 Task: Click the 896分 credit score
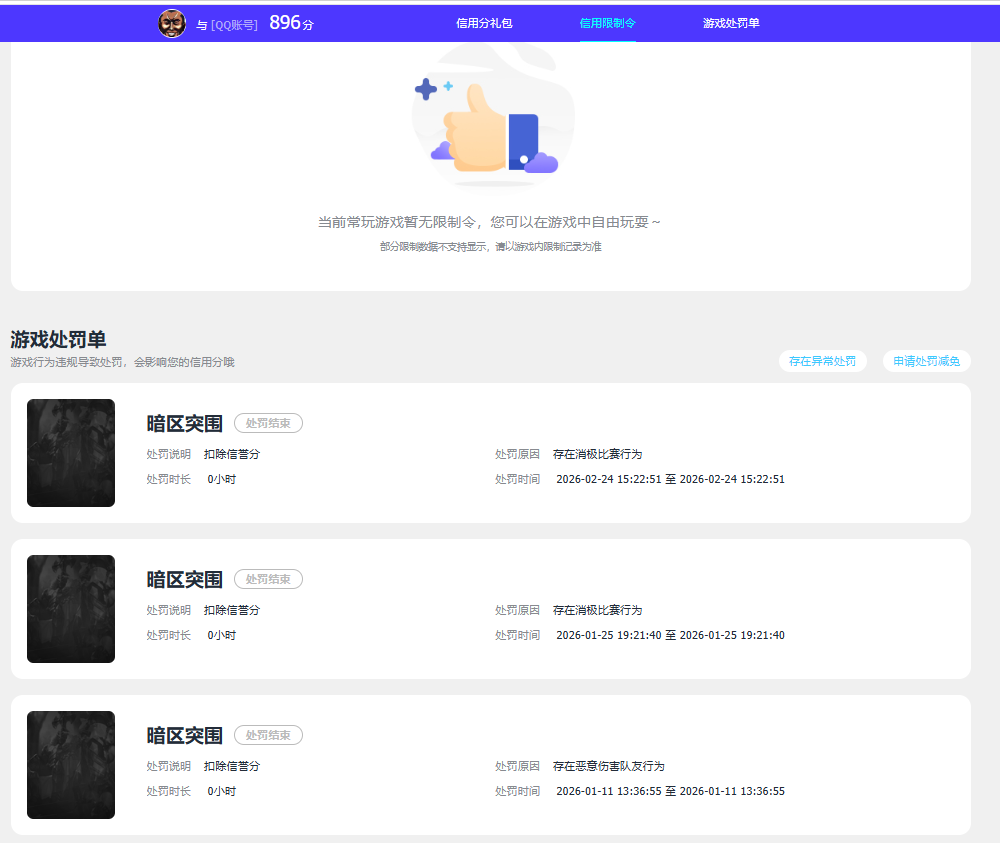(291, 23)
